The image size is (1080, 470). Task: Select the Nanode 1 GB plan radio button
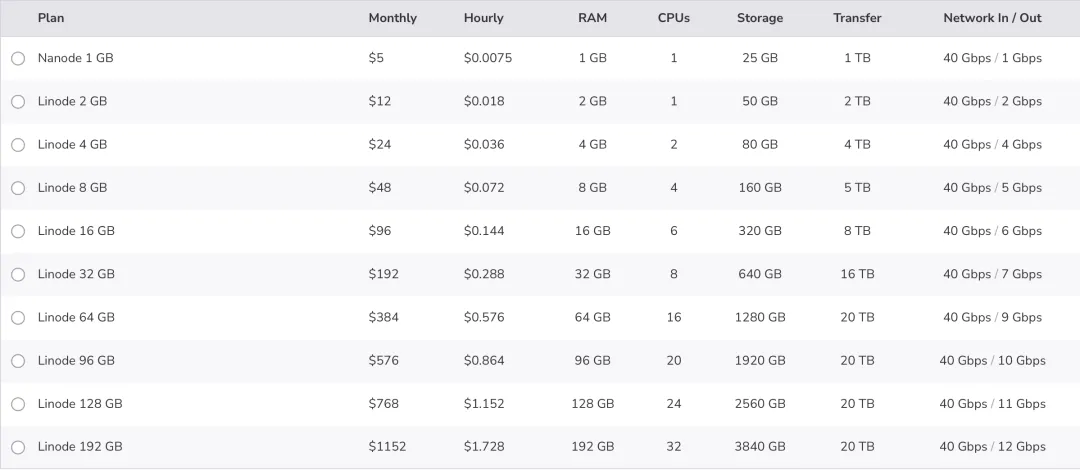18,59
